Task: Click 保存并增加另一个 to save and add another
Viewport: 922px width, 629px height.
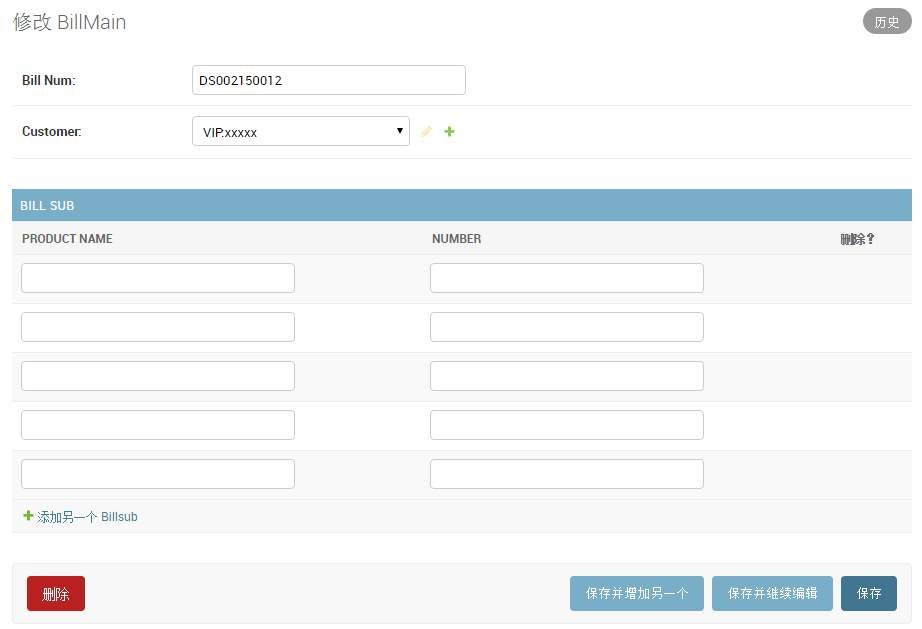Action: coord(637,593)
